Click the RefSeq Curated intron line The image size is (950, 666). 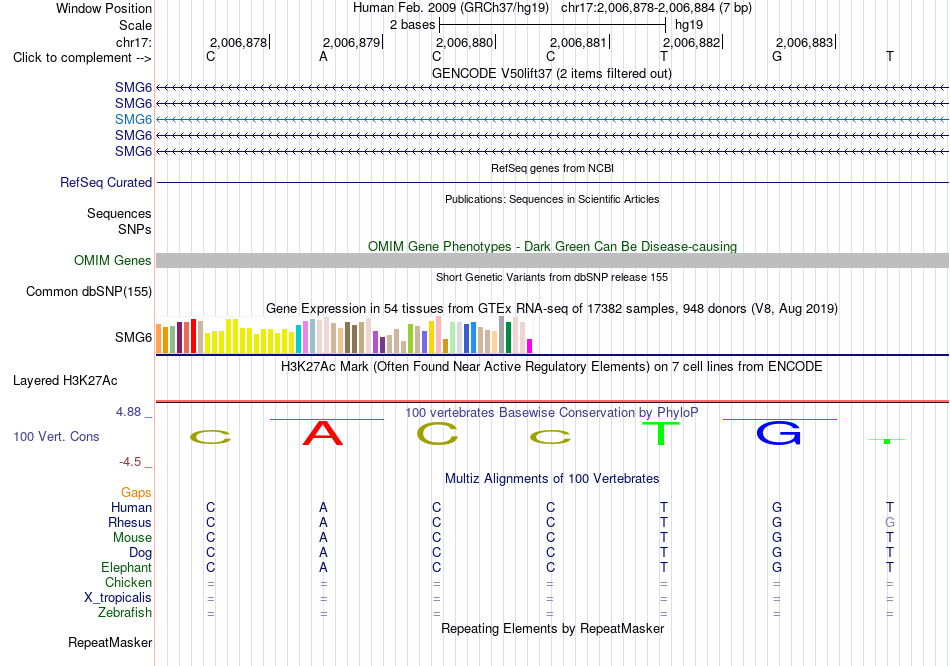pyautogui.click(x=553, y=182)
